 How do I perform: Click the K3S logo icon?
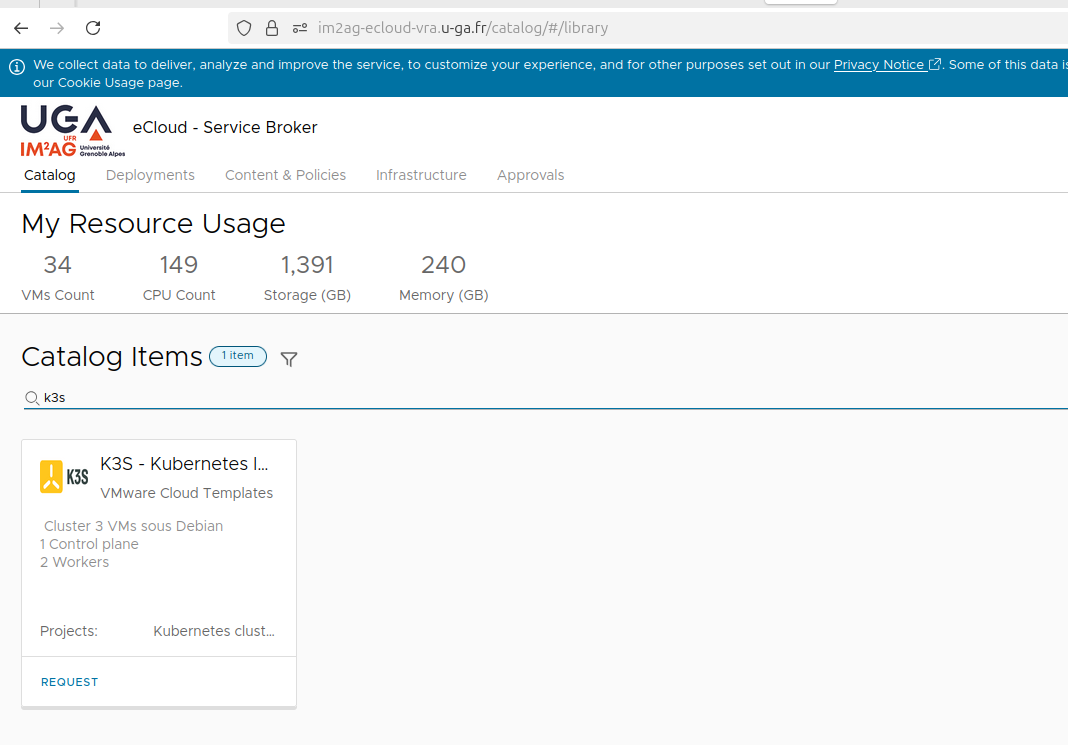(x=64, y=477)
